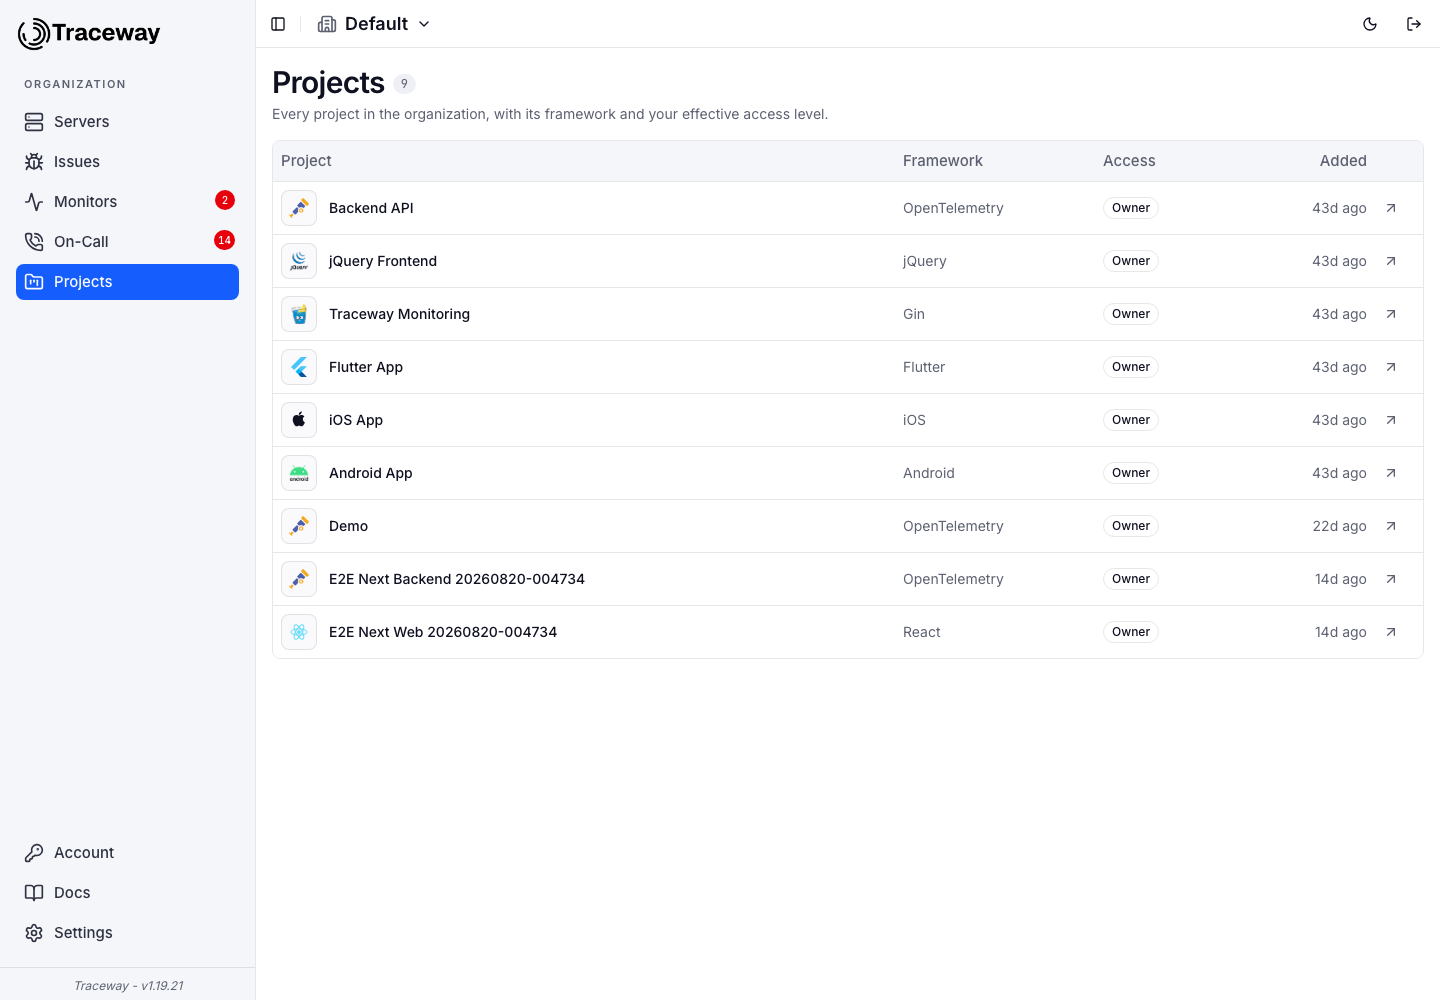Click the Traceway Monitoring project name

[399, 314]
